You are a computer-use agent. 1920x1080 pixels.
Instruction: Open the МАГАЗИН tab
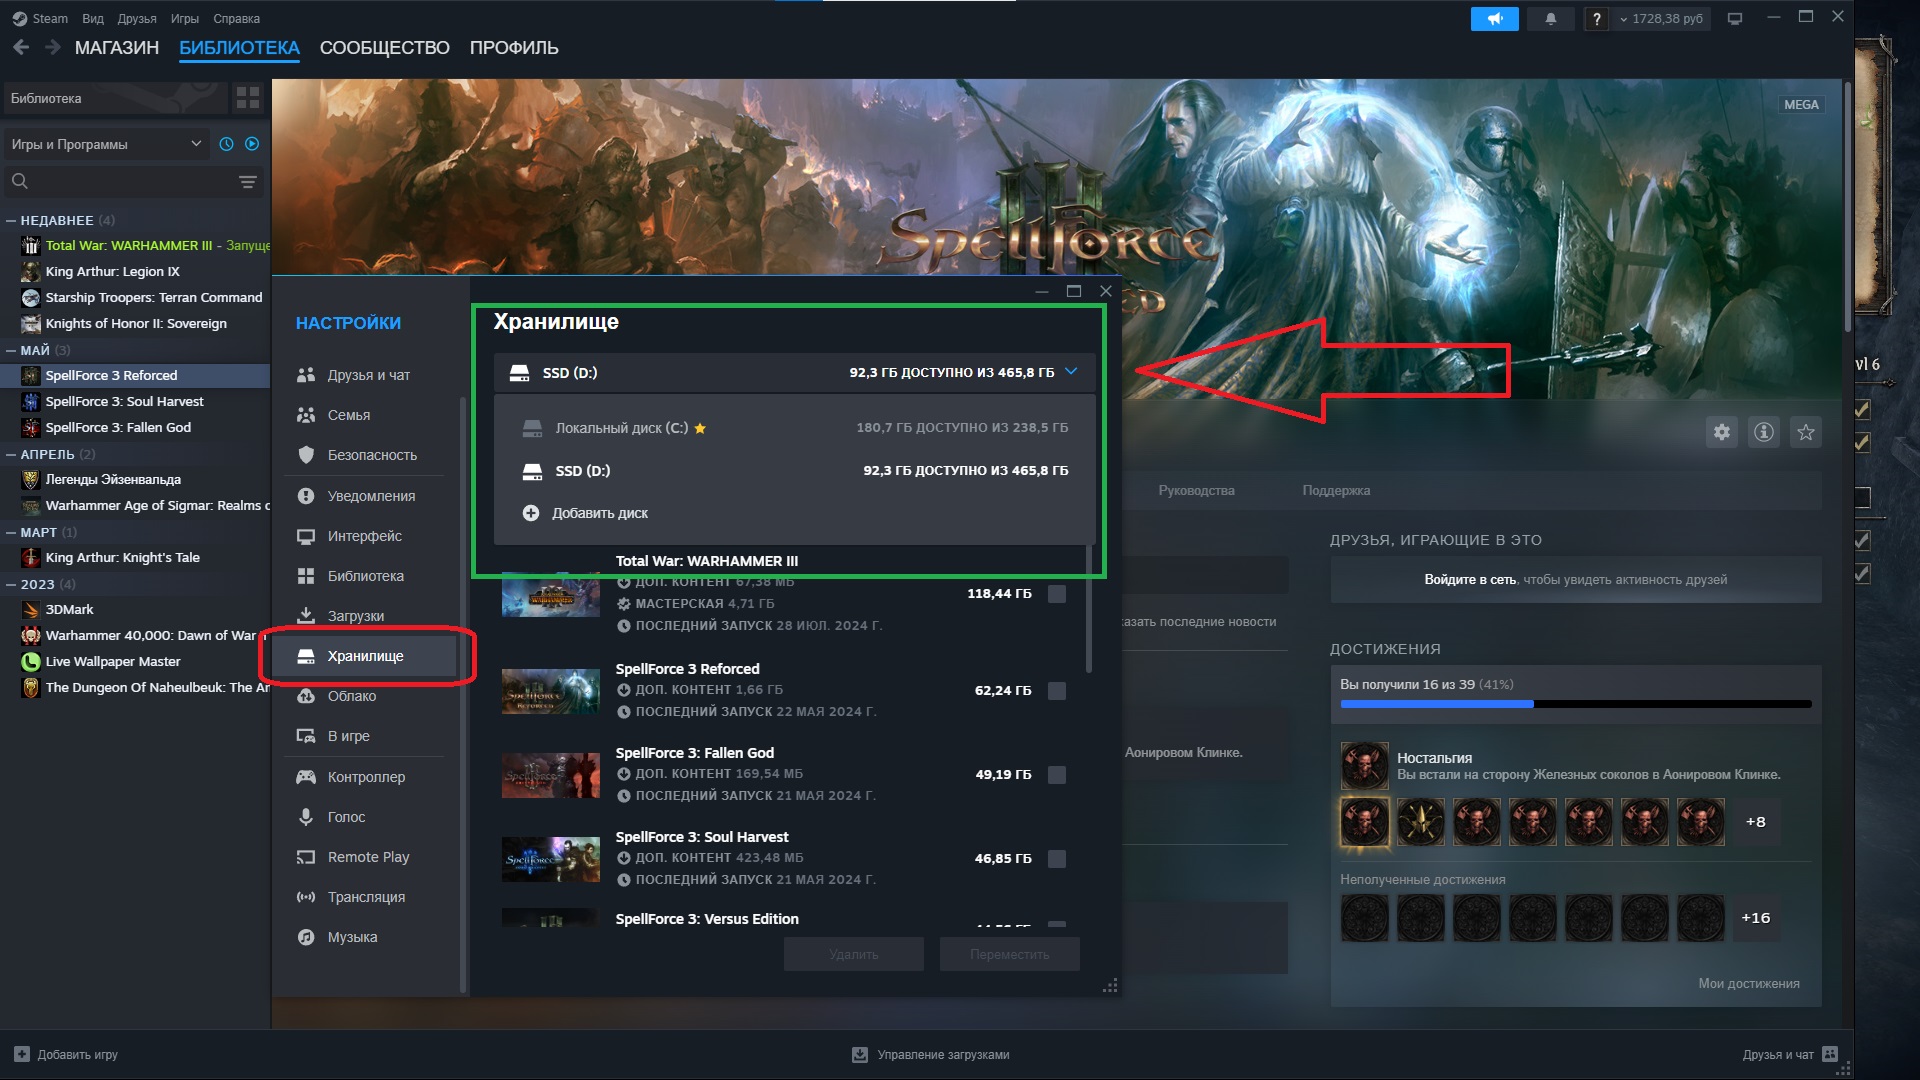[117, 48]
